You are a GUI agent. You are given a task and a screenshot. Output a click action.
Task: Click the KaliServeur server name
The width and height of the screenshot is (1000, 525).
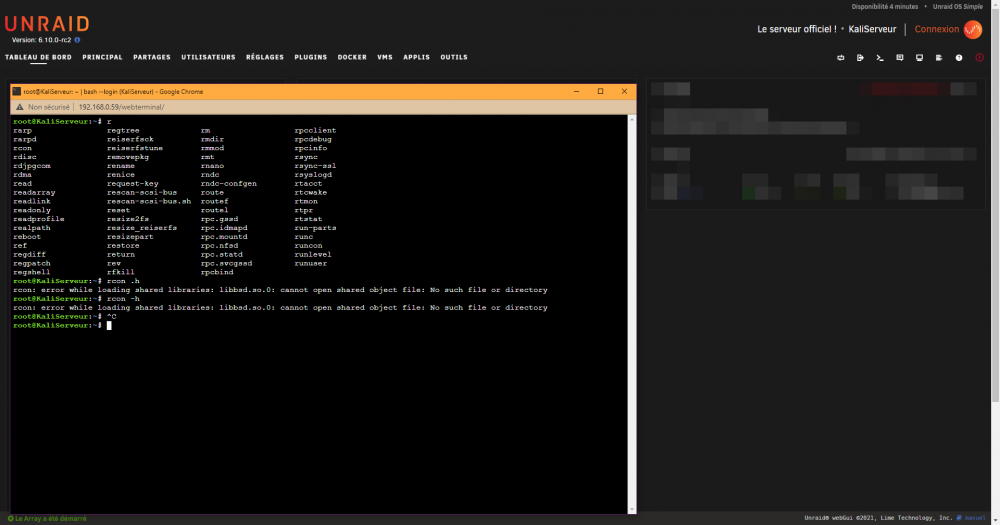coord(872,29)
